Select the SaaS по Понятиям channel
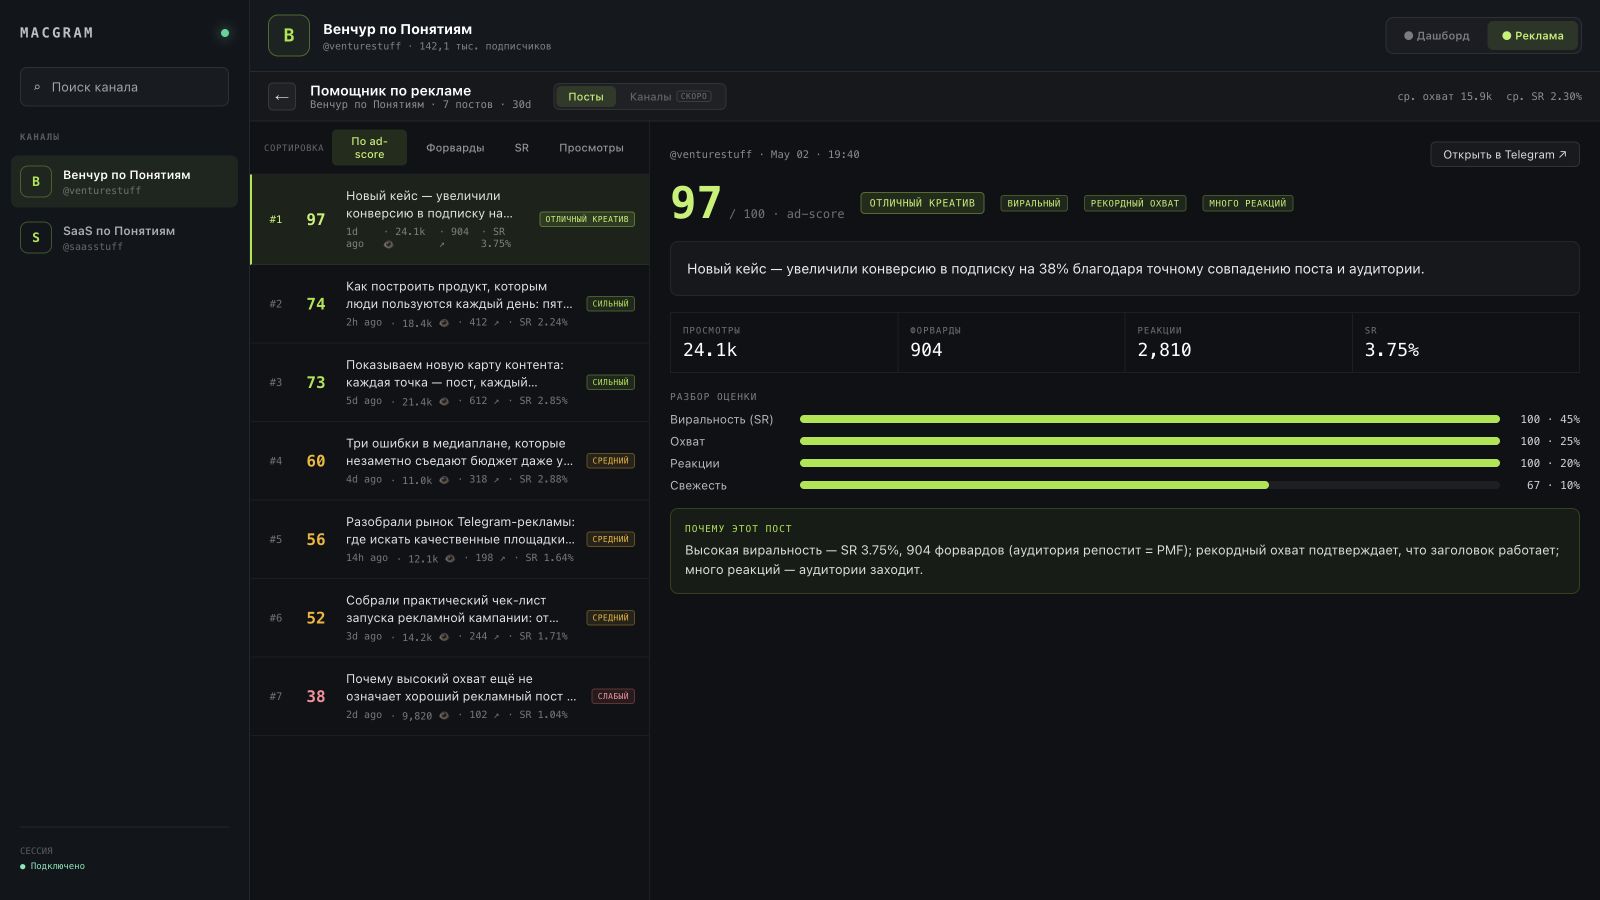The width and height of the screenshot is (1600, 900). (124, 238)
